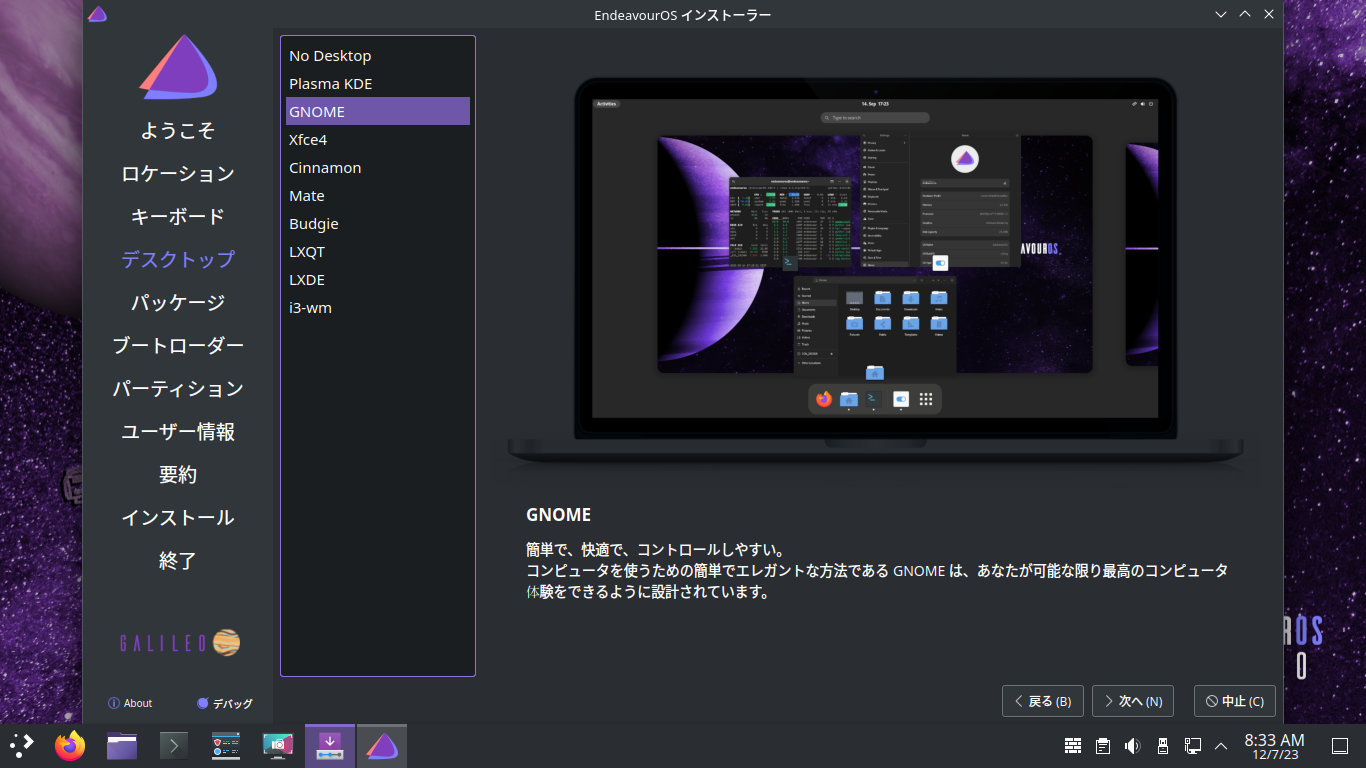Open the clipboard tray icon
Viewport: 1366px width, 768px height.
1103,745
